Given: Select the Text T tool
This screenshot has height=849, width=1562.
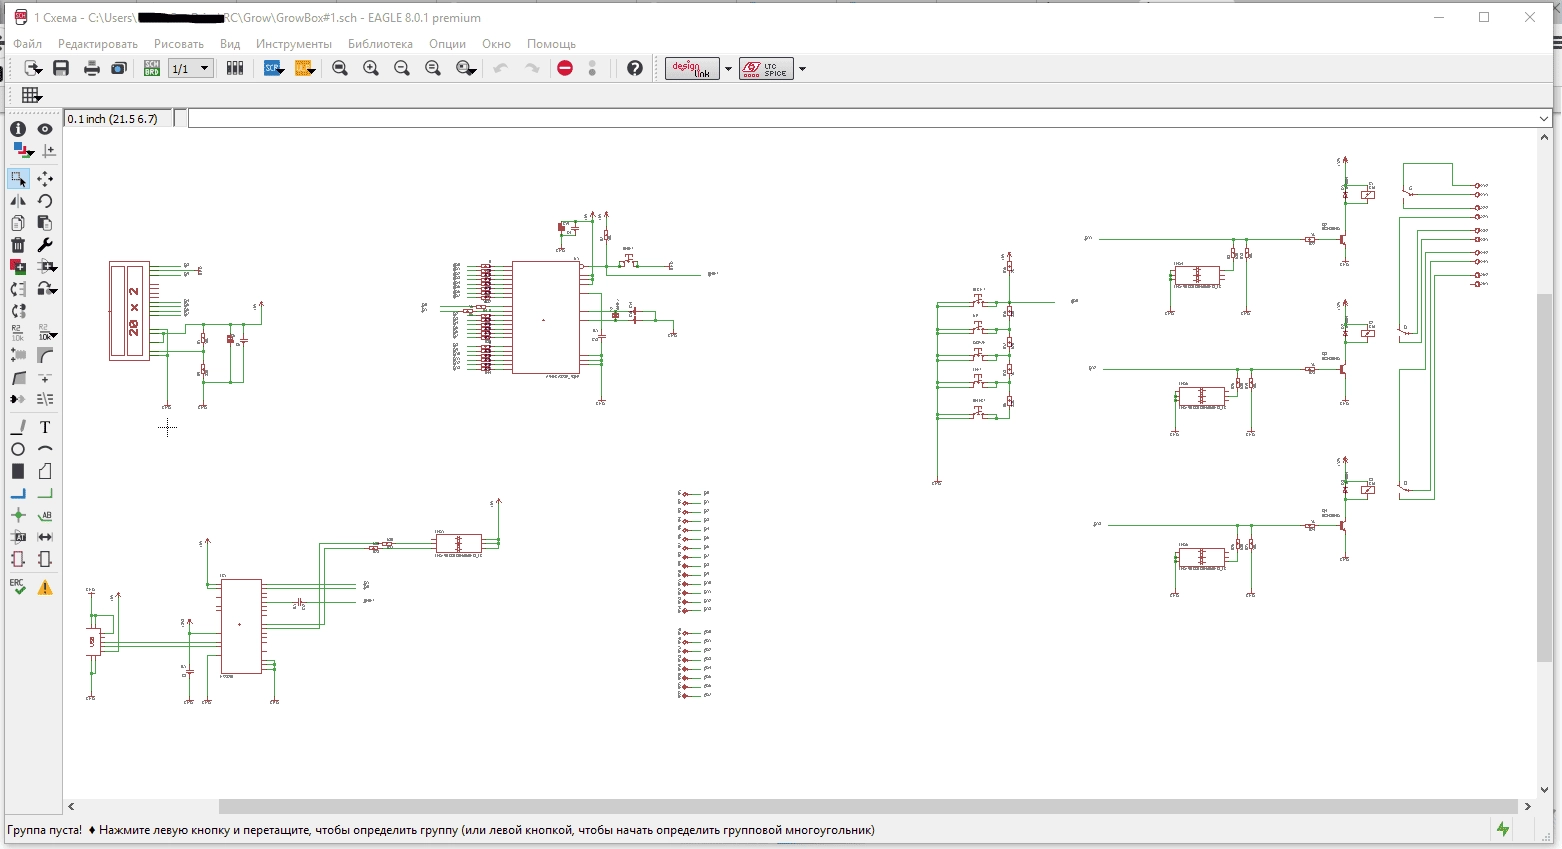Looking at the screenshot, I should coord(45,427).
